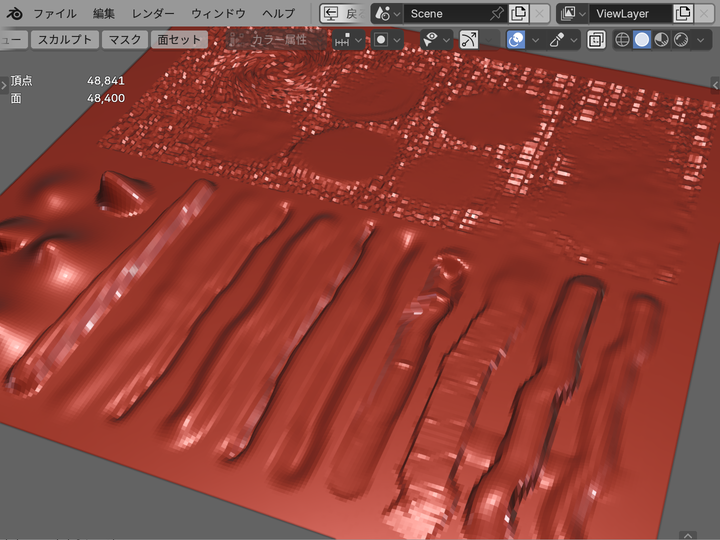
Task: Add a new ViewLayer using copy icon
Action: [x=682, y=14]
